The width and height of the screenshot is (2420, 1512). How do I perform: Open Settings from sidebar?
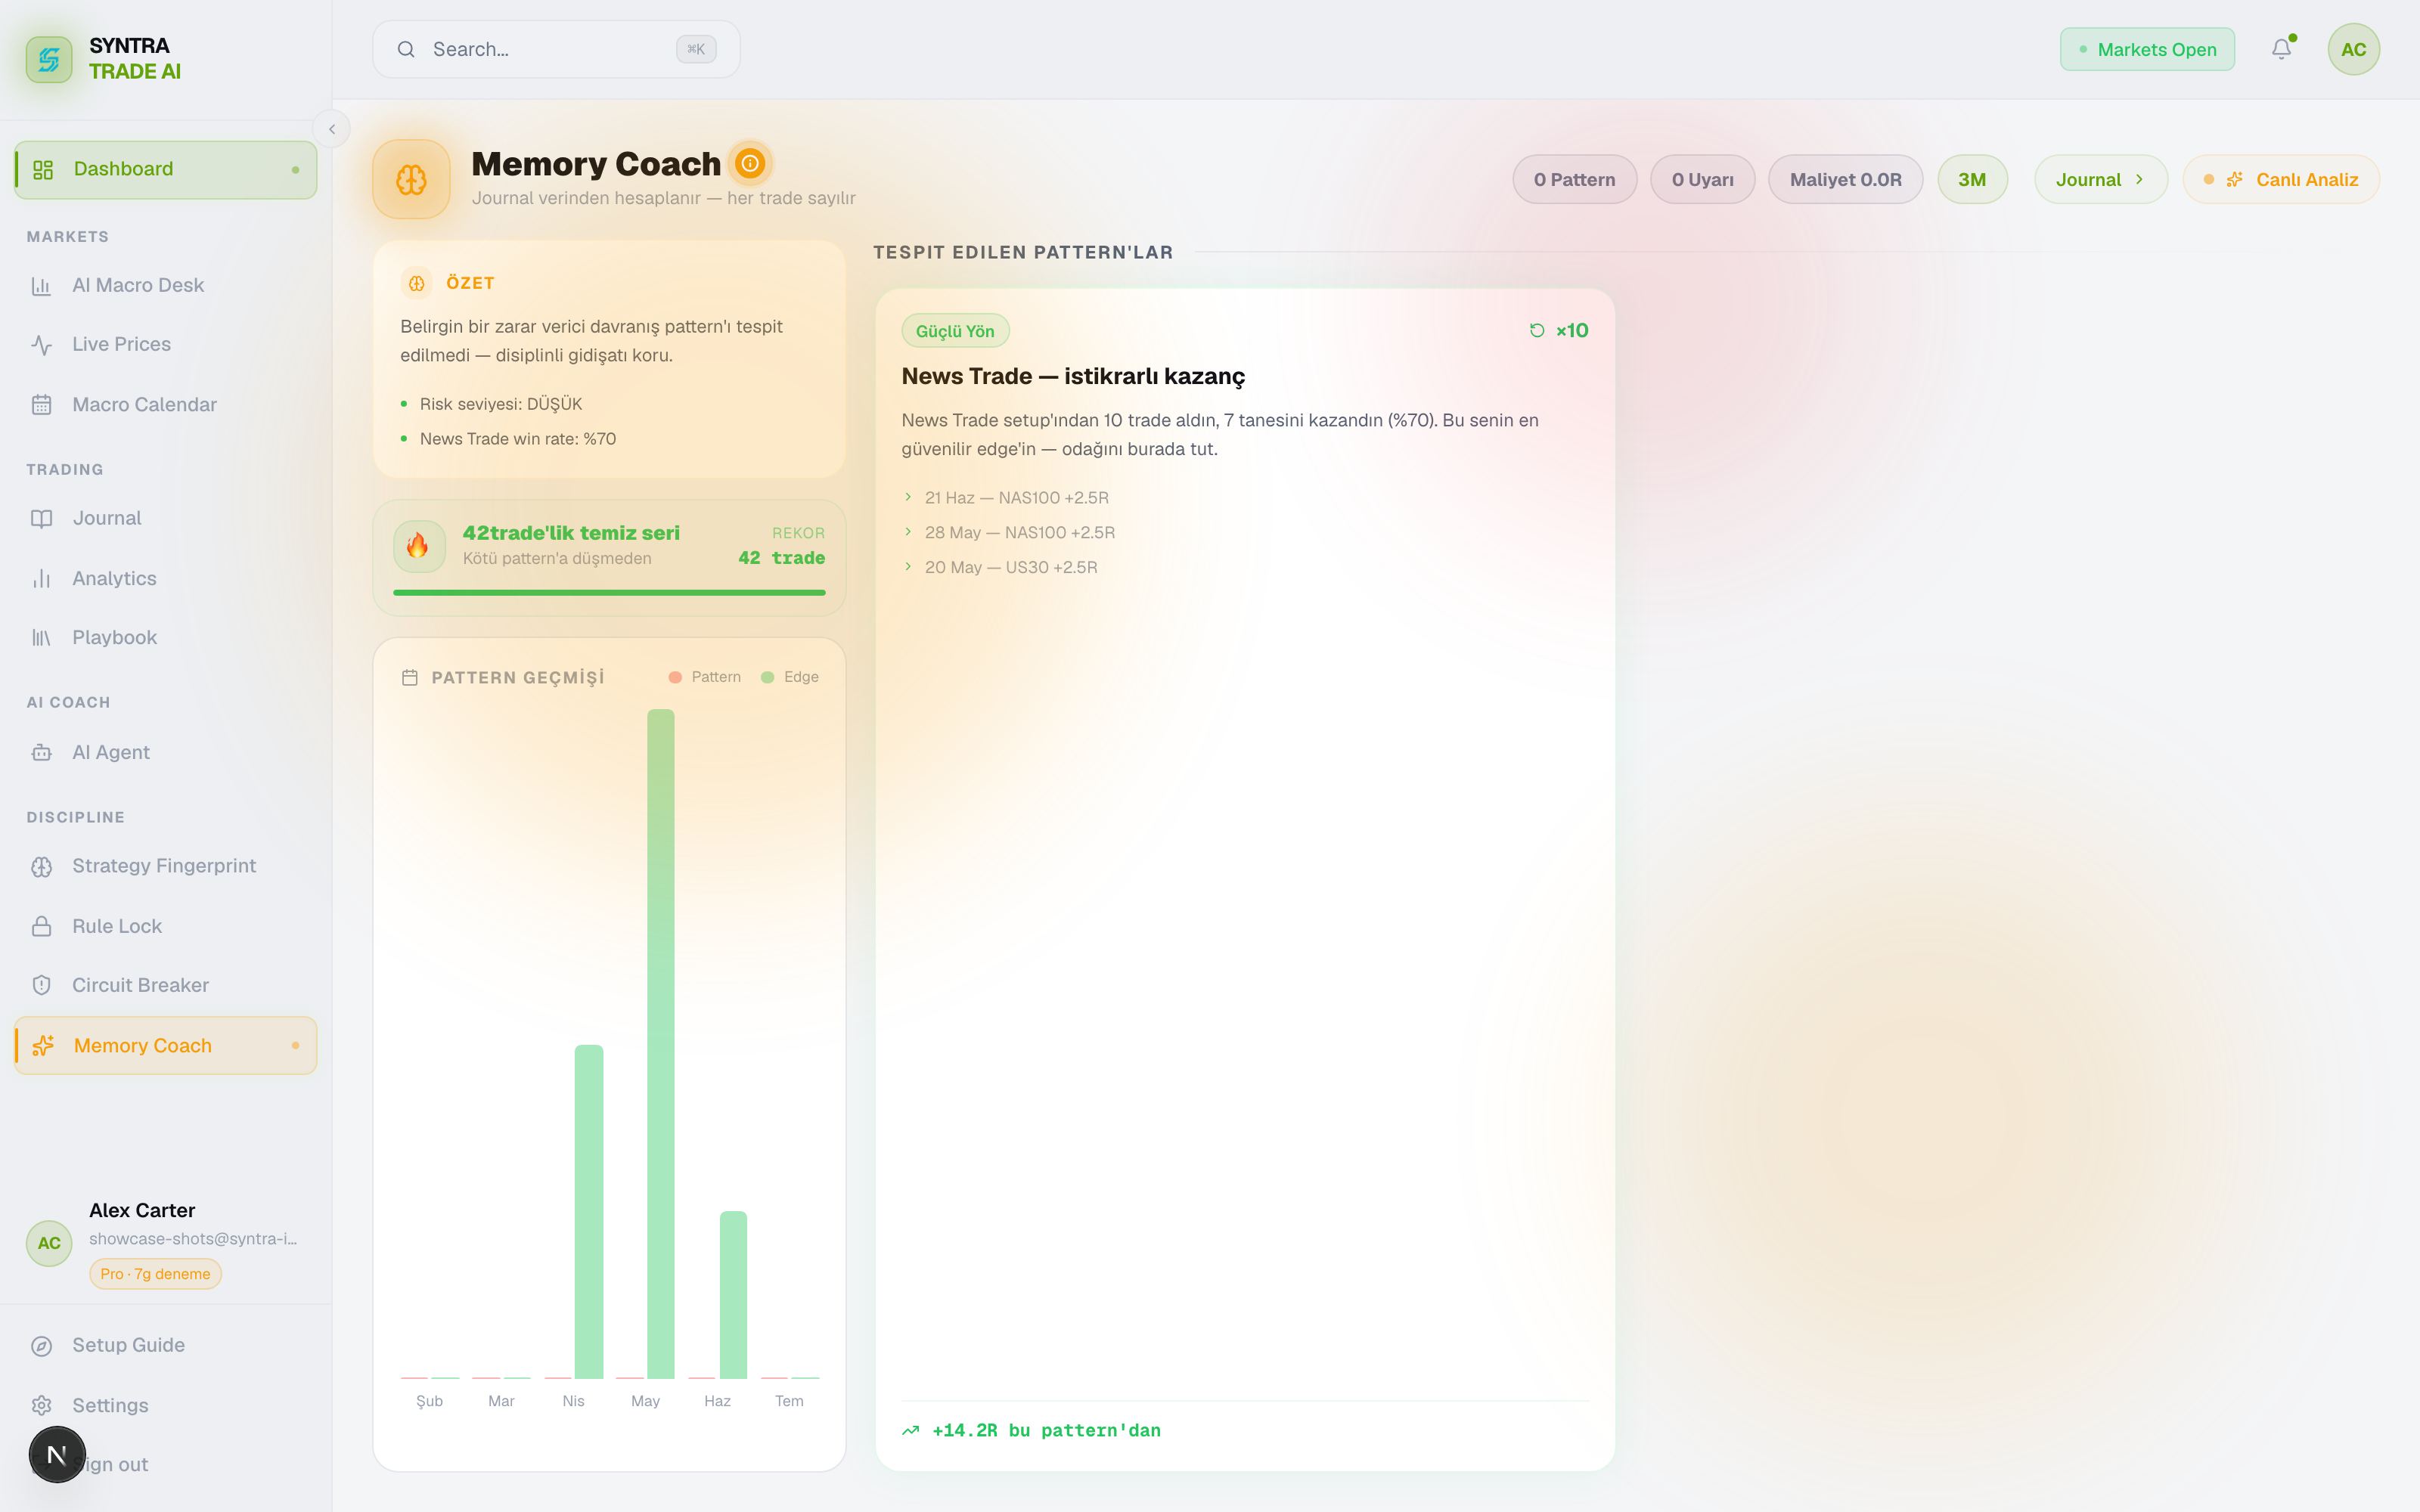click(165, 1405)
